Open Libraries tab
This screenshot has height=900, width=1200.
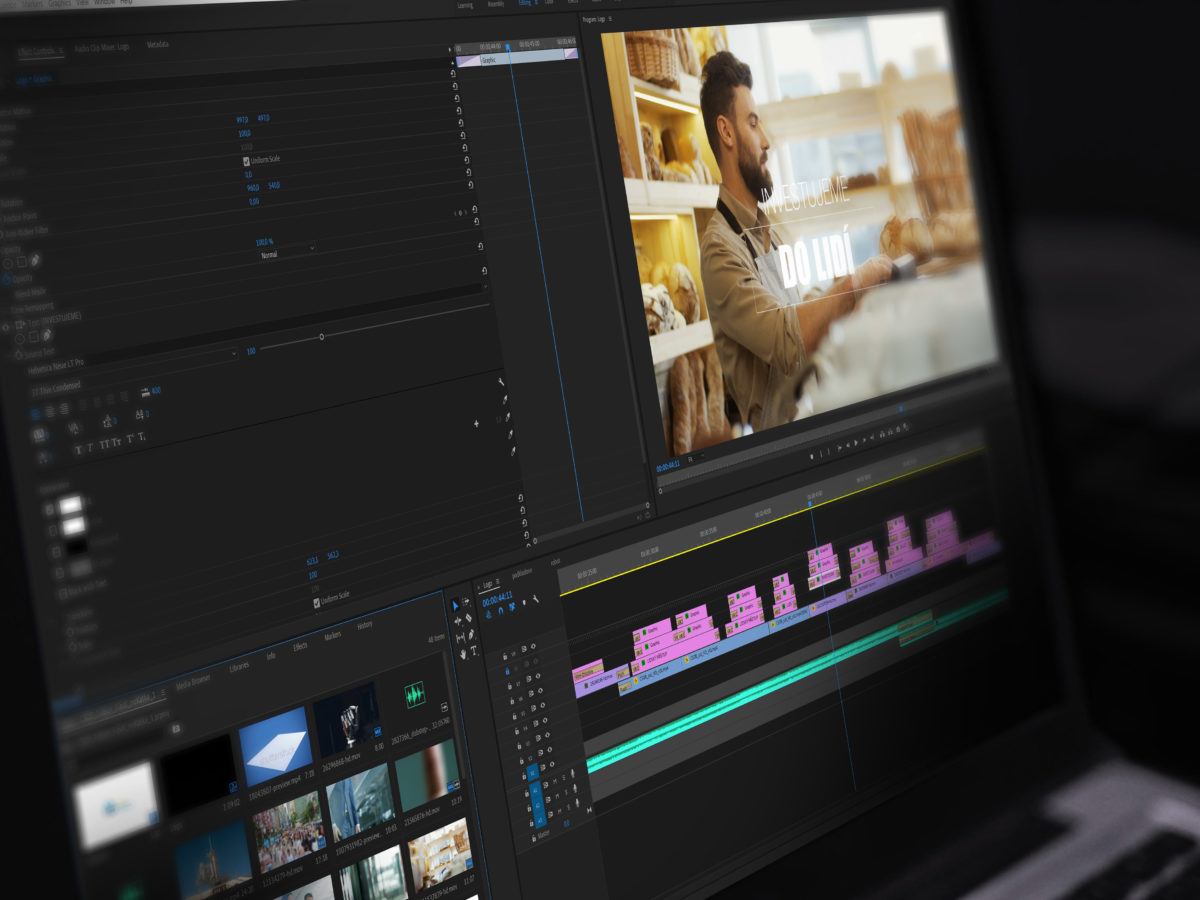tap(240, 666)
